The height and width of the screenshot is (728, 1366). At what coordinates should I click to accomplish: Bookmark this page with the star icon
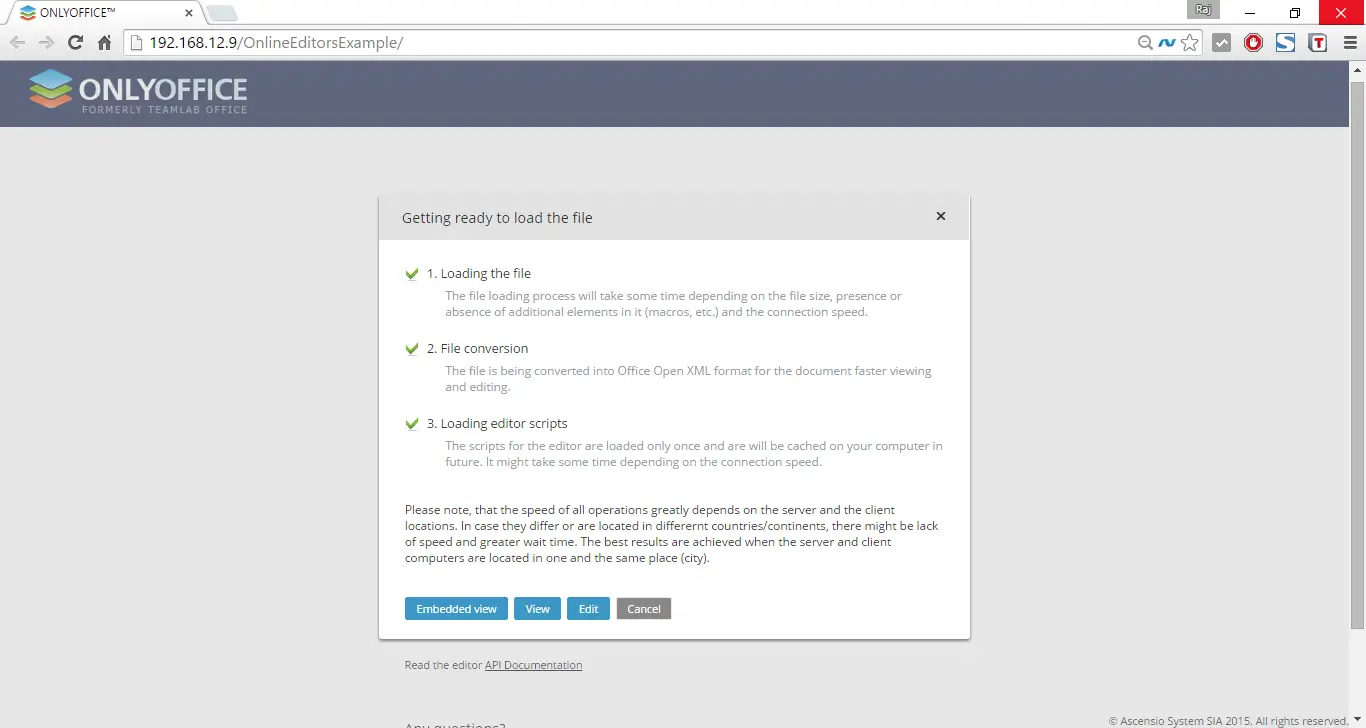point(1189,43)
